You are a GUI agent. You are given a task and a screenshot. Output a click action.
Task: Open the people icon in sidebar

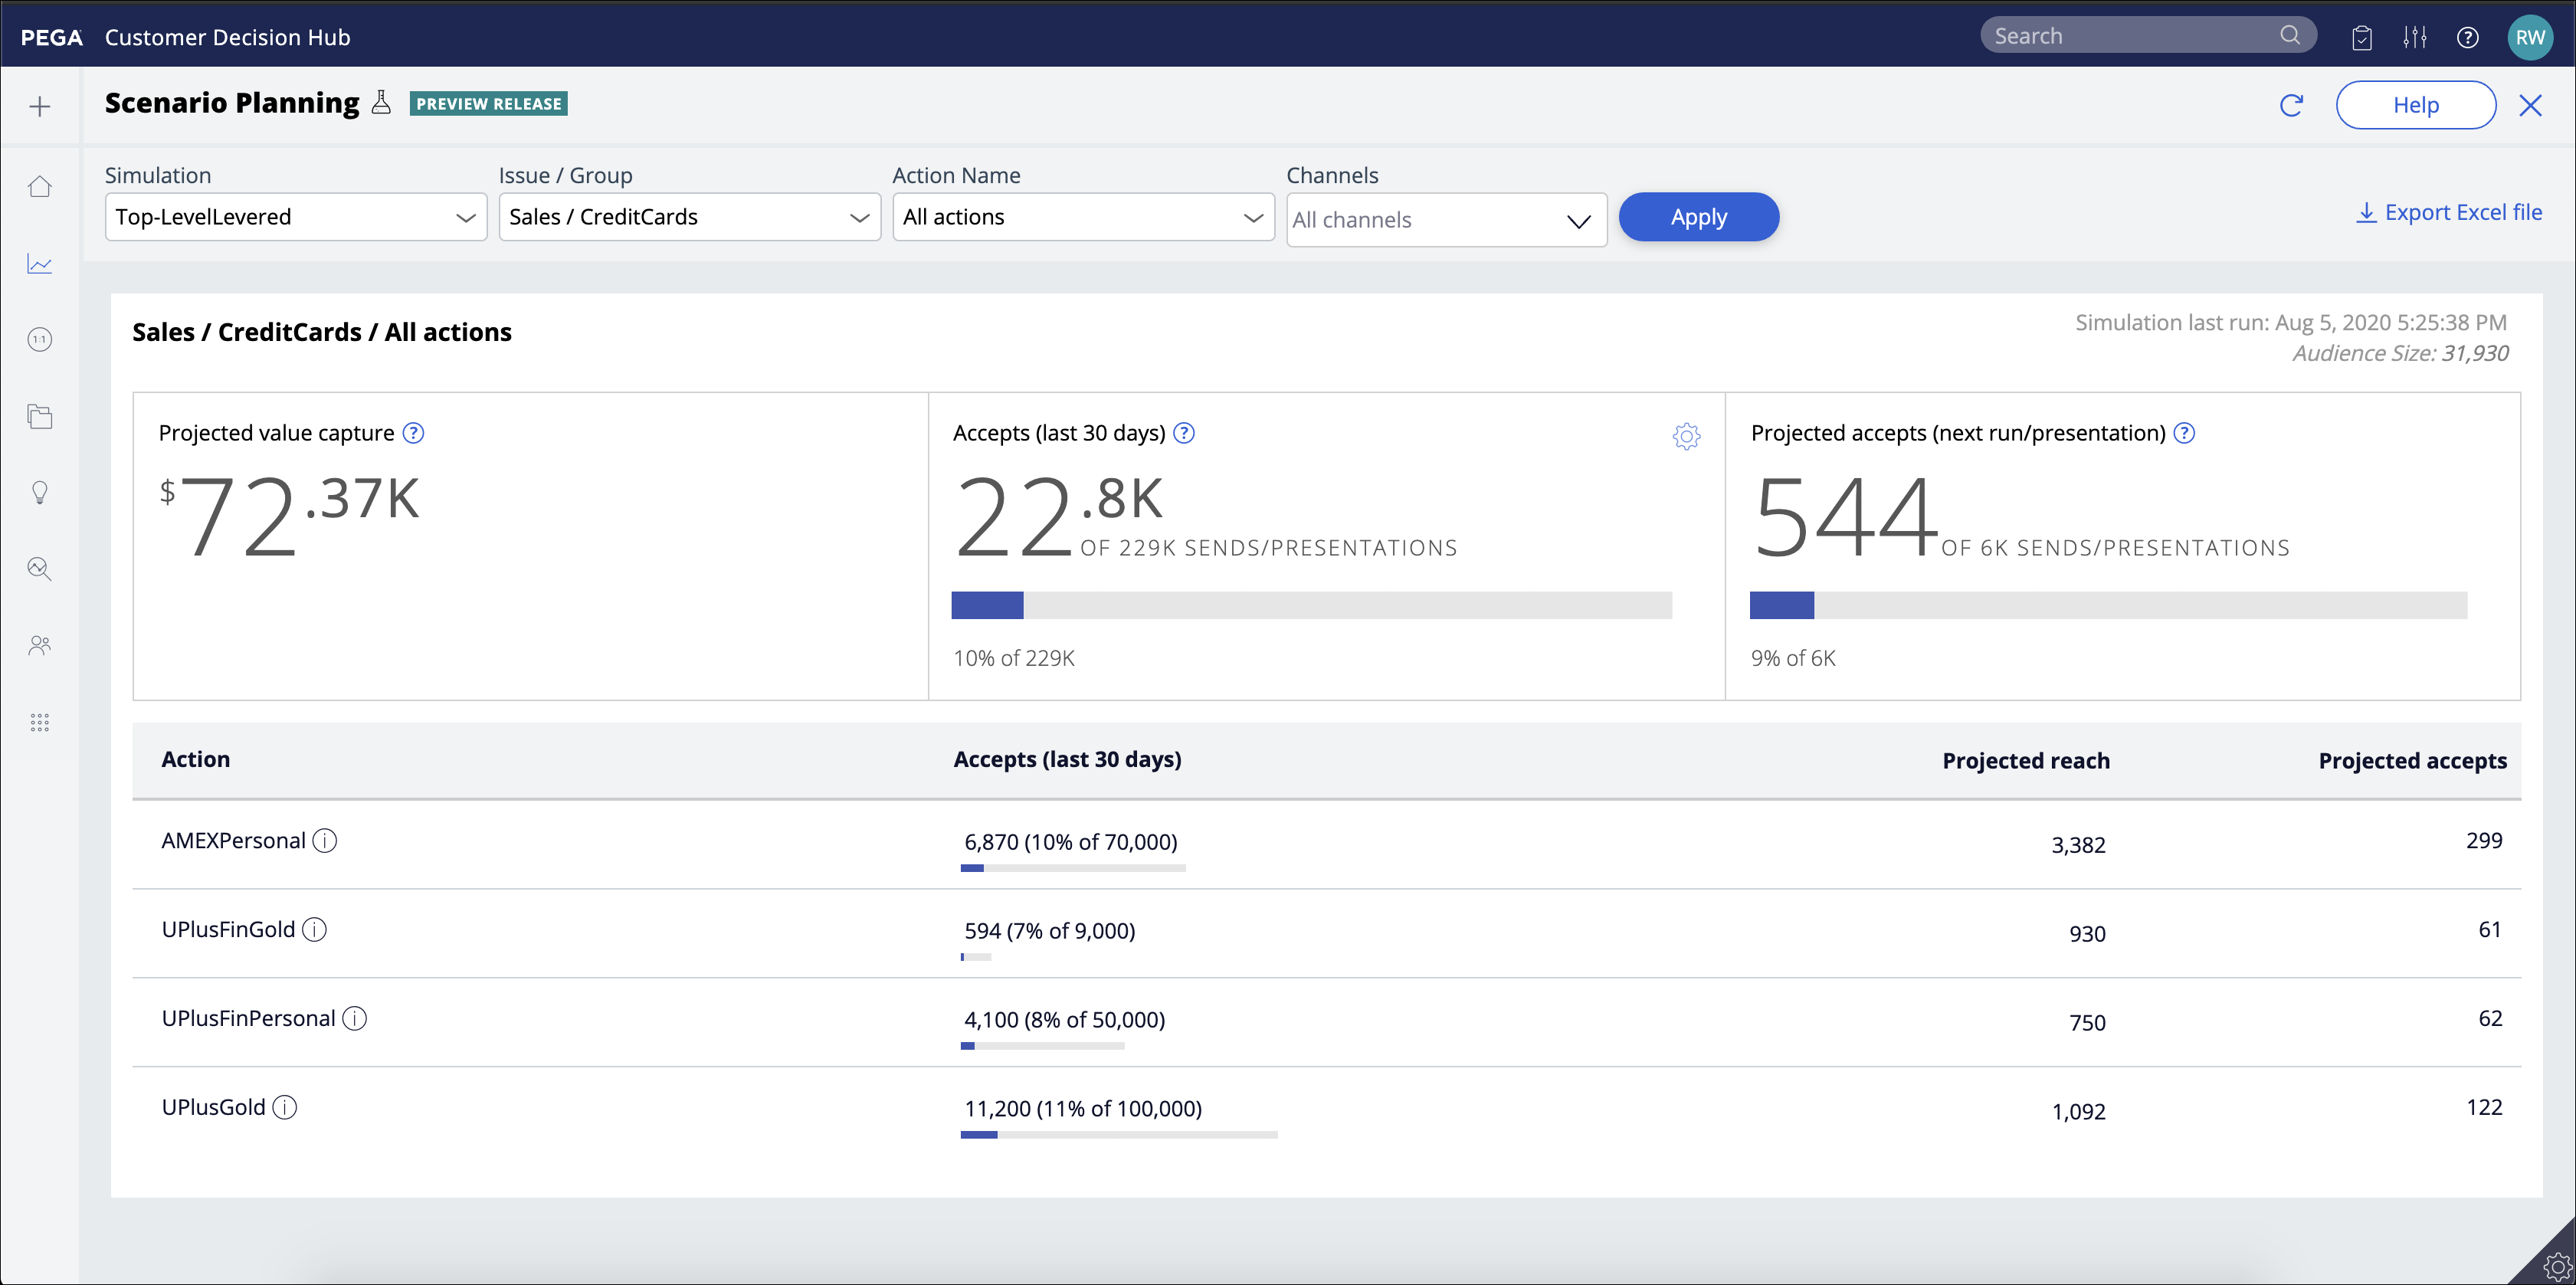[40, 645]
